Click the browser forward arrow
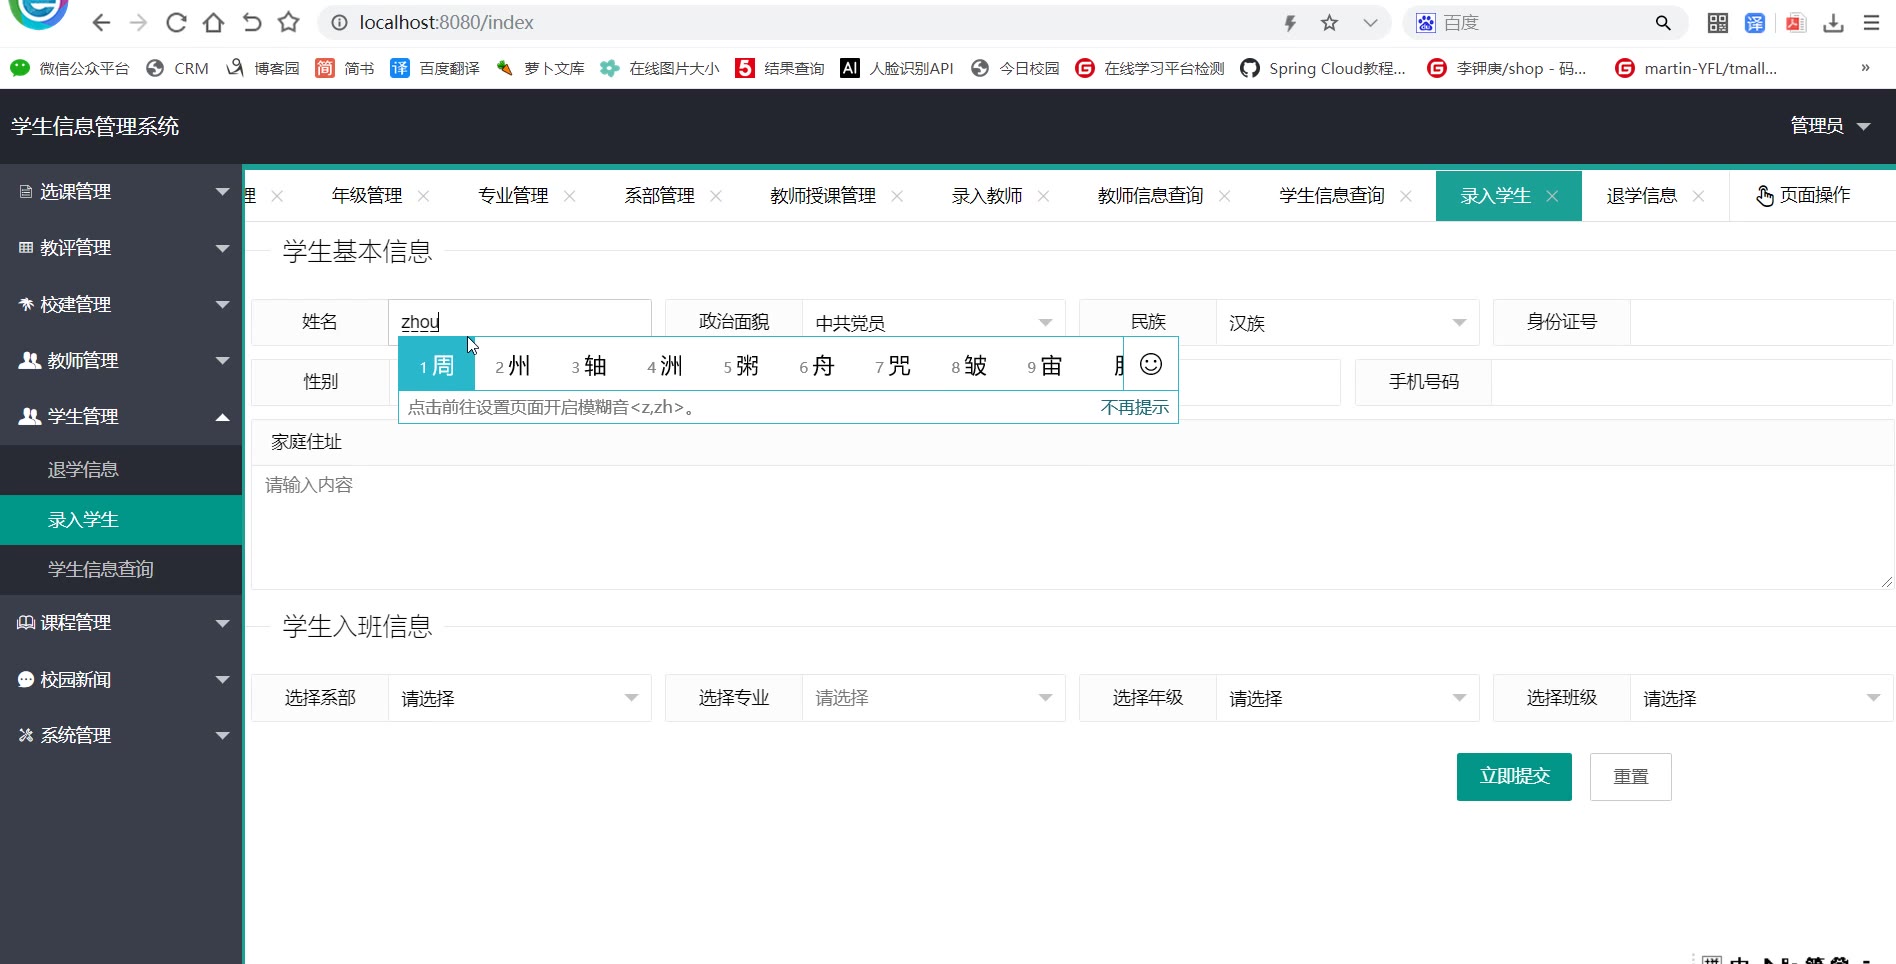This screenshot has width=1896, height=964. coord(138,22)
